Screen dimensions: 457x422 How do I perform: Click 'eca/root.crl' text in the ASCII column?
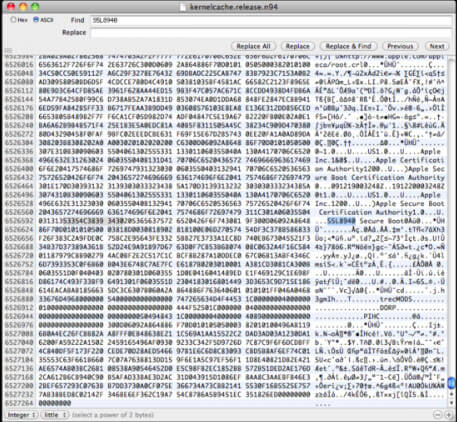coord(339,65)
